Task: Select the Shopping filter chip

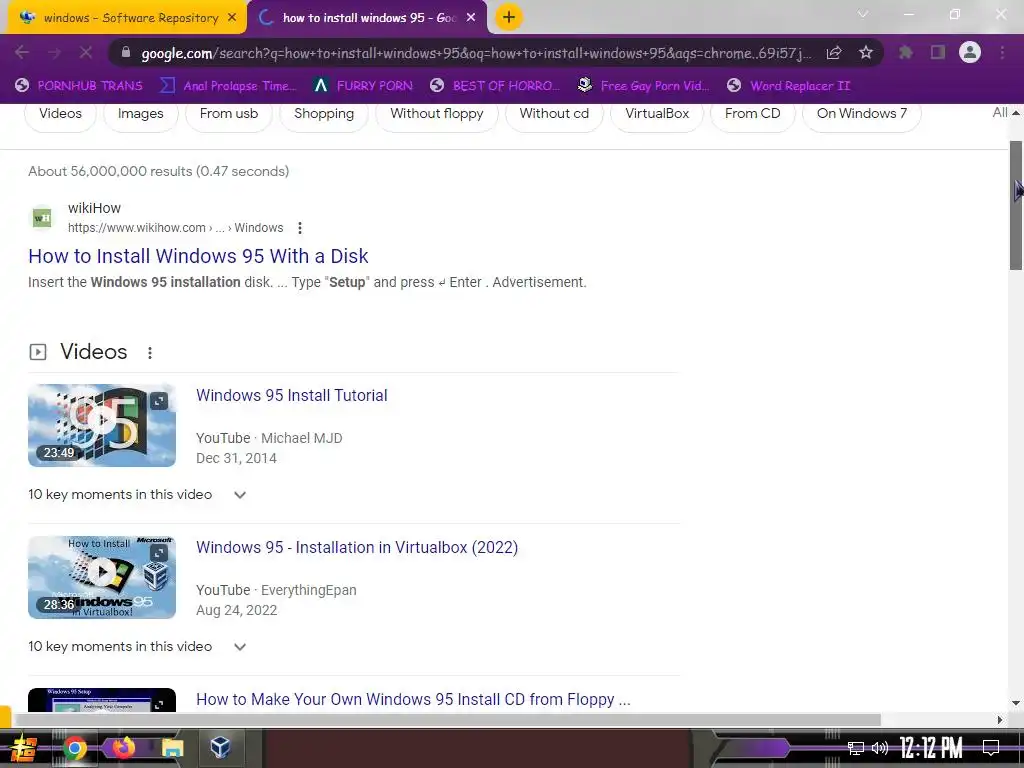Action: tap(324, 114)
